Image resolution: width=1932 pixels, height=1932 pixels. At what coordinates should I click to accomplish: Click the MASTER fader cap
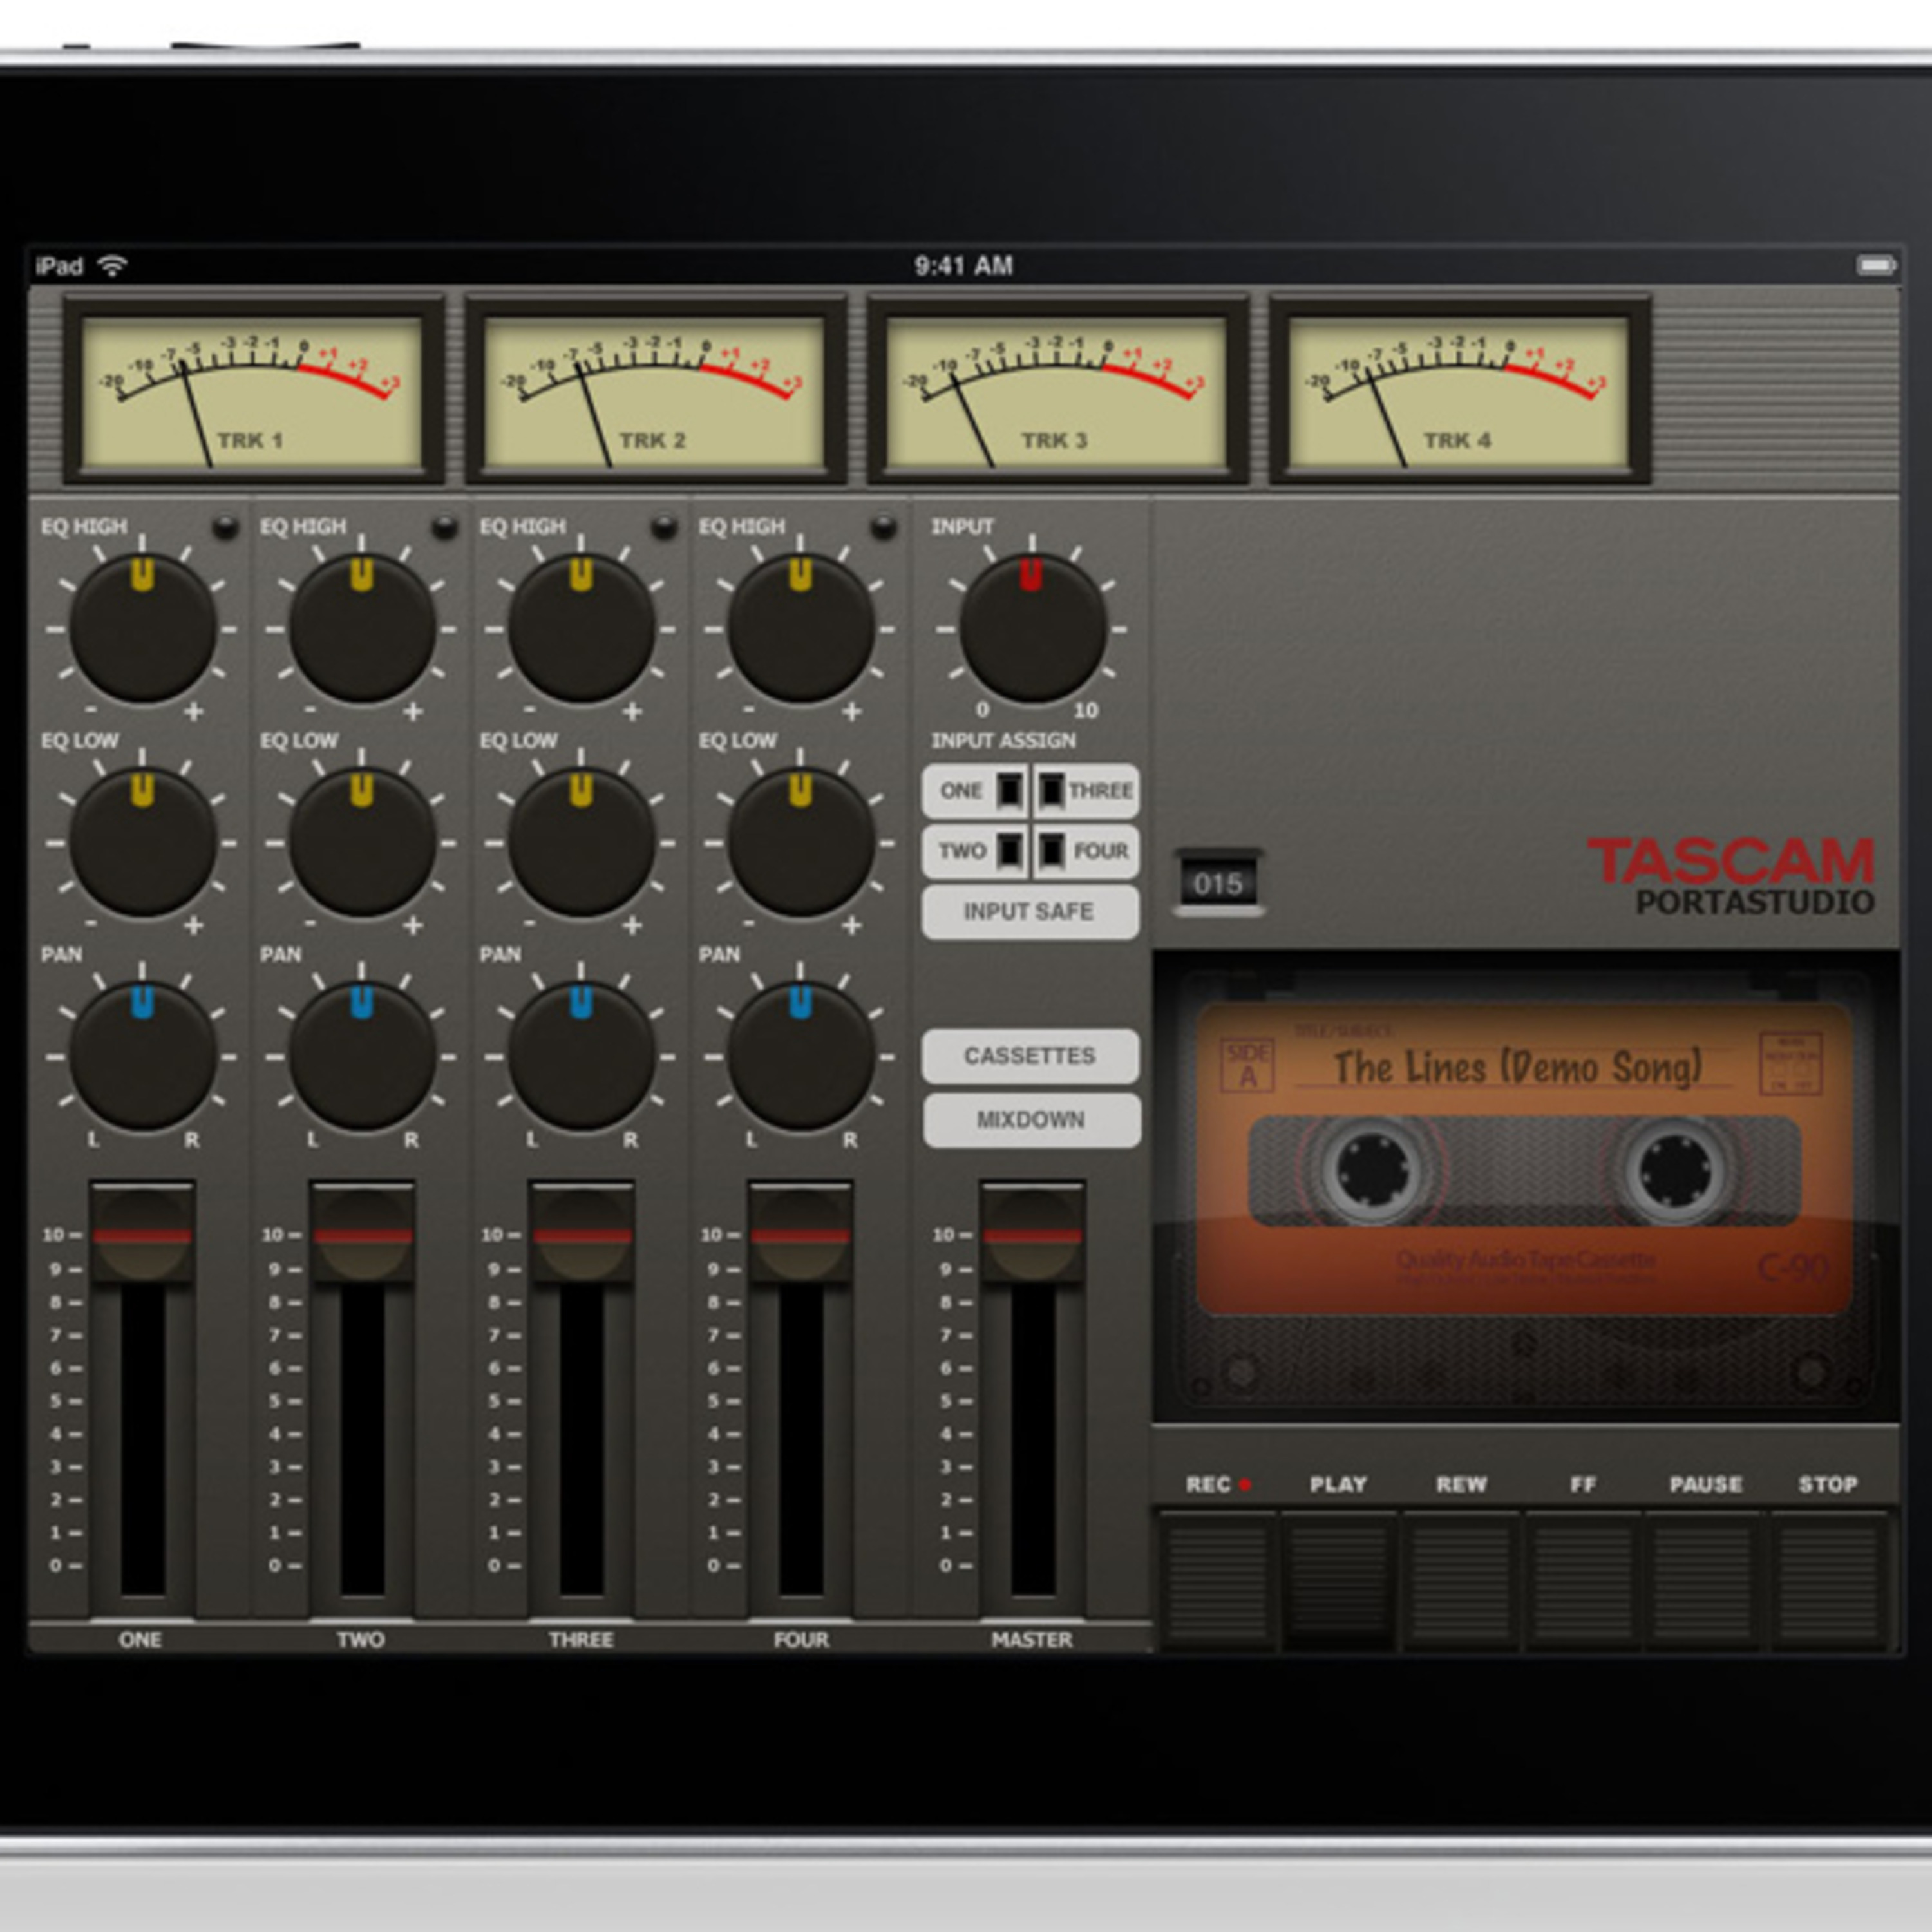click(1033, 1234)
